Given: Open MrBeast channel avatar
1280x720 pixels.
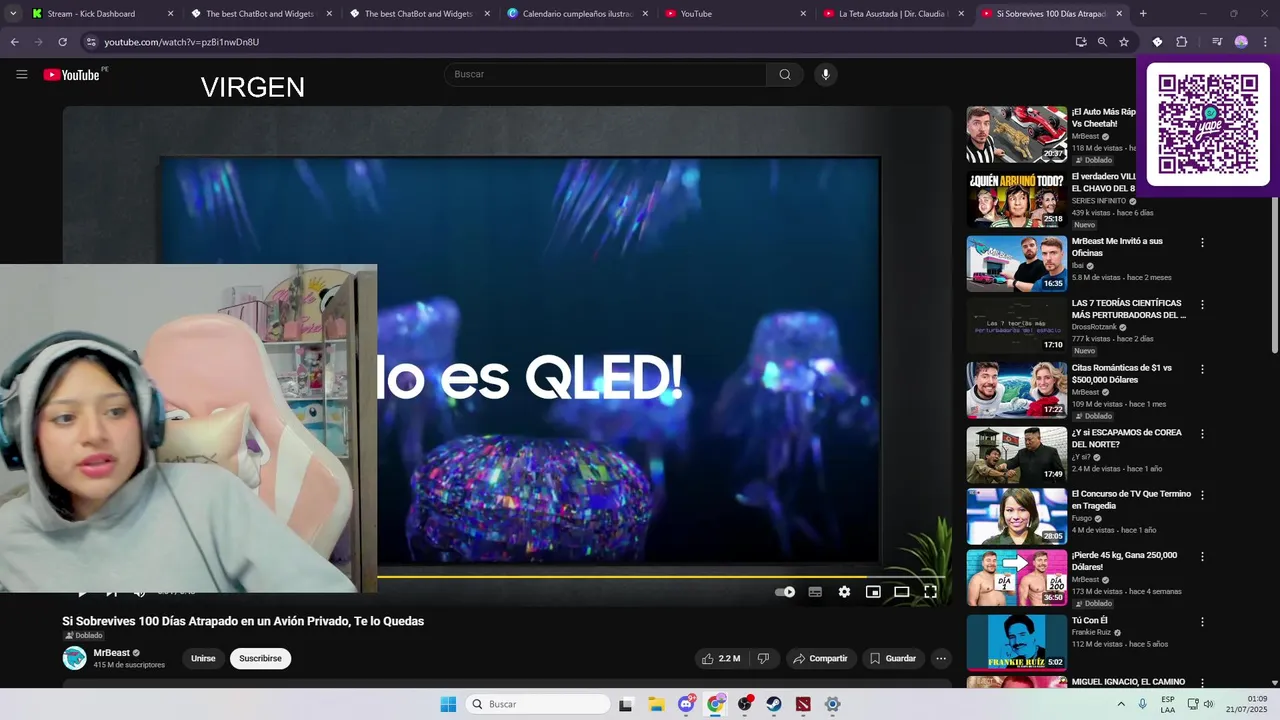Looking at the screenshot, I should coord(75,658).
